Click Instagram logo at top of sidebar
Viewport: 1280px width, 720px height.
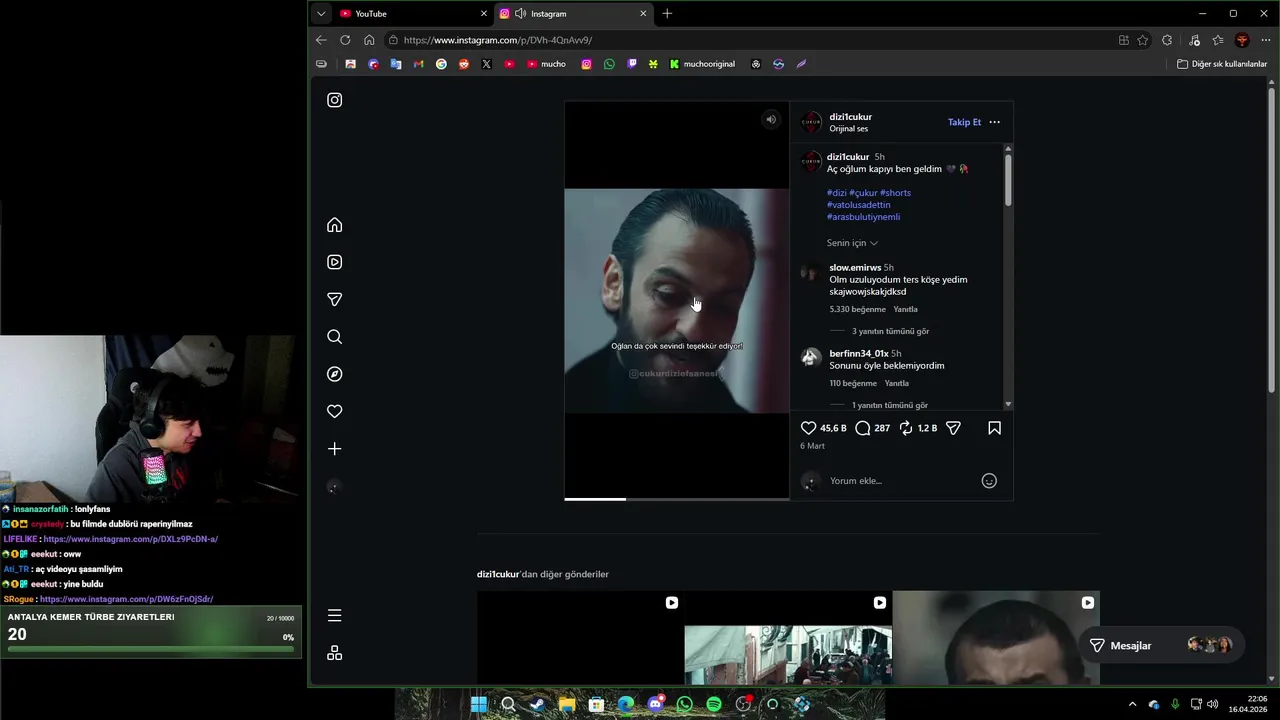pos(335,100)
